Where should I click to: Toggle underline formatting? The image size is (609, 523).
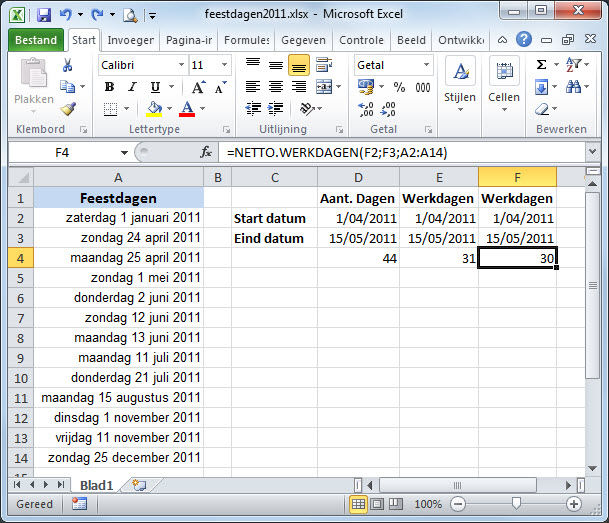click(155, 87)
